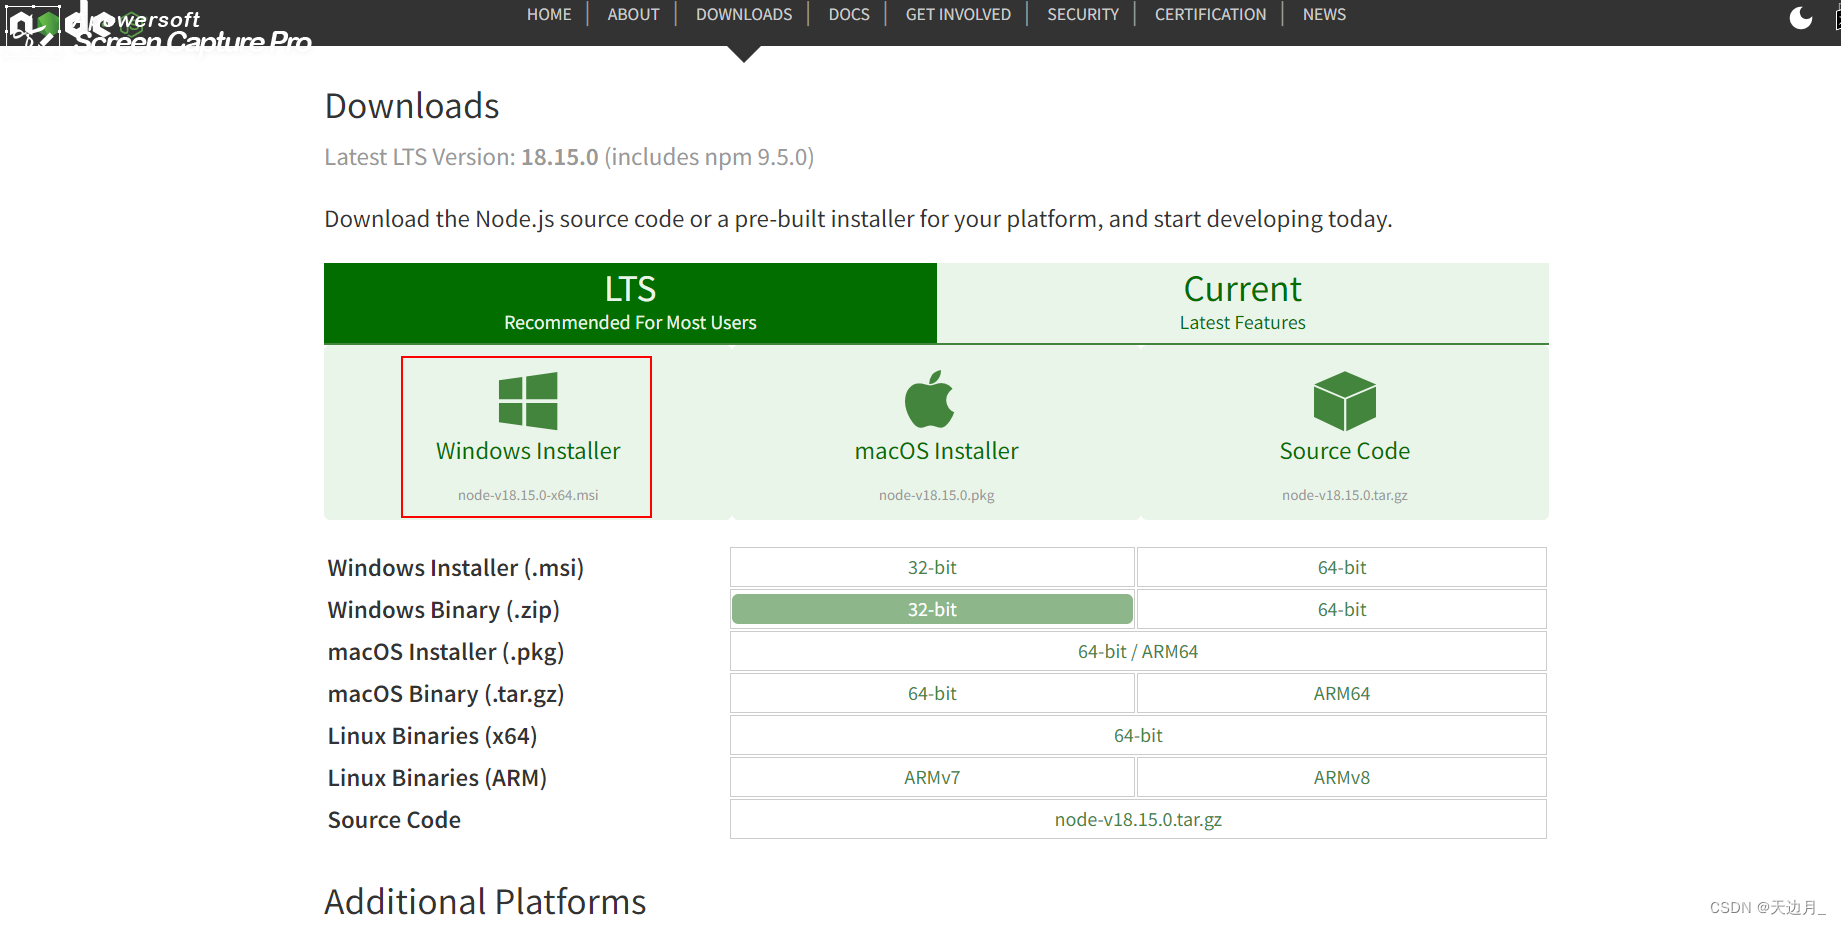This screenshot has height=925, width=1841.
Task: Open the CERTIFICATION menu item
Action: click(x=1210, y=15)
